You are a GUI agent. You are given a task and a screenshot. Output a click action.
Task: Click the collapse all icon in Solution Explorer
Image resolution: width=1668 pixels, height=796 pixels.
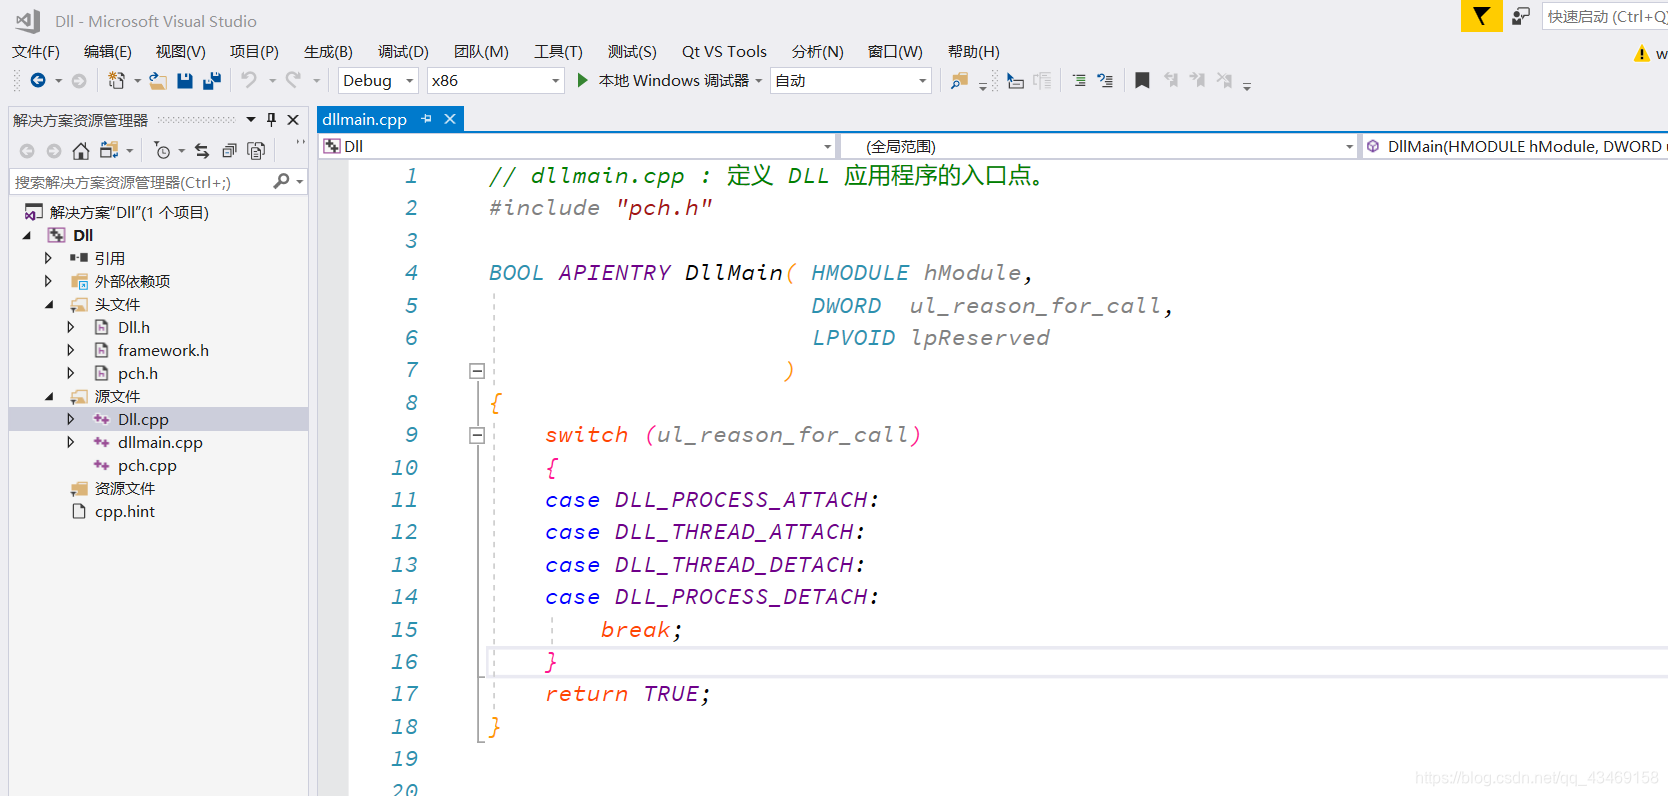pos(229,151)
